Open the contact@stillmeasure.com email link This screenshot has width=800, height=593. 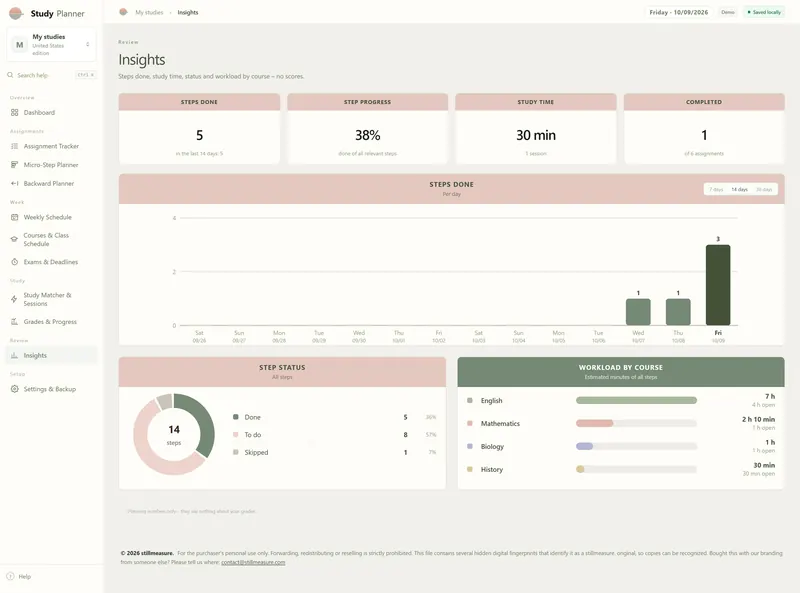[x=253, y=562]
